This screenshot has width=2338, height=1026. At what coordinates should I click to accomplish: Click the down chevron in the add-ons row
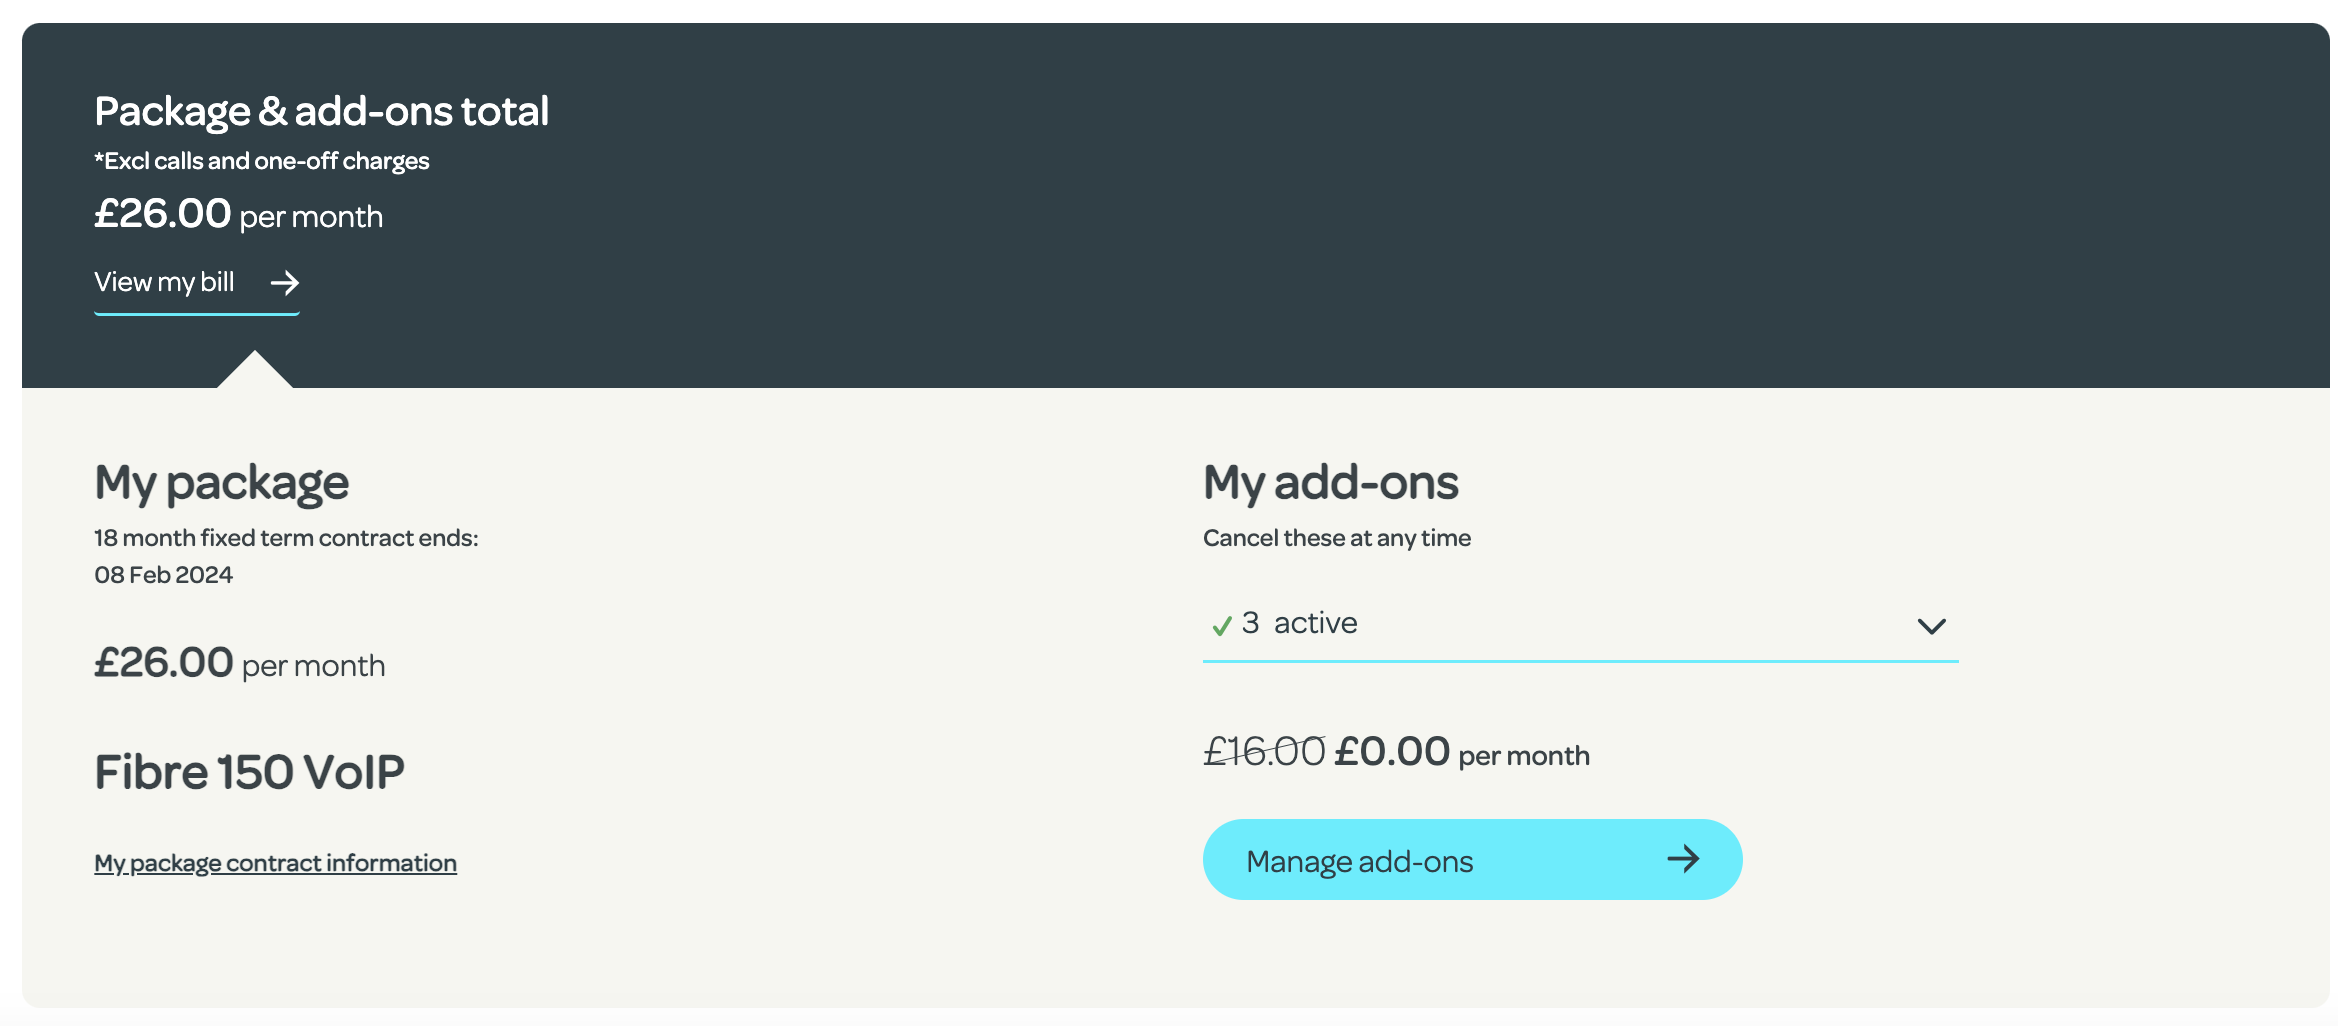pos(1931,626)
